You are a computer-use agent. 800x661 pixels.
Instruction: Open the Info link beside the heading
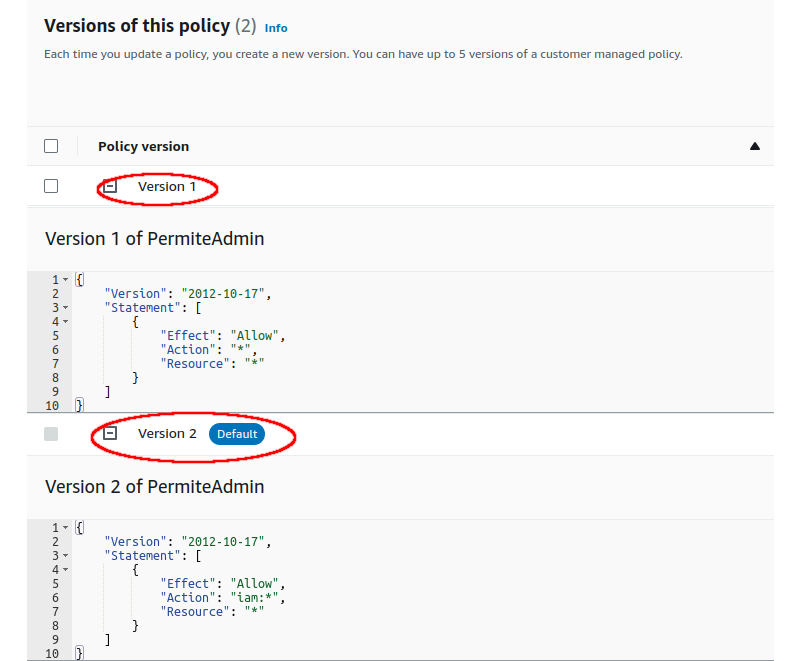point(276,28)
